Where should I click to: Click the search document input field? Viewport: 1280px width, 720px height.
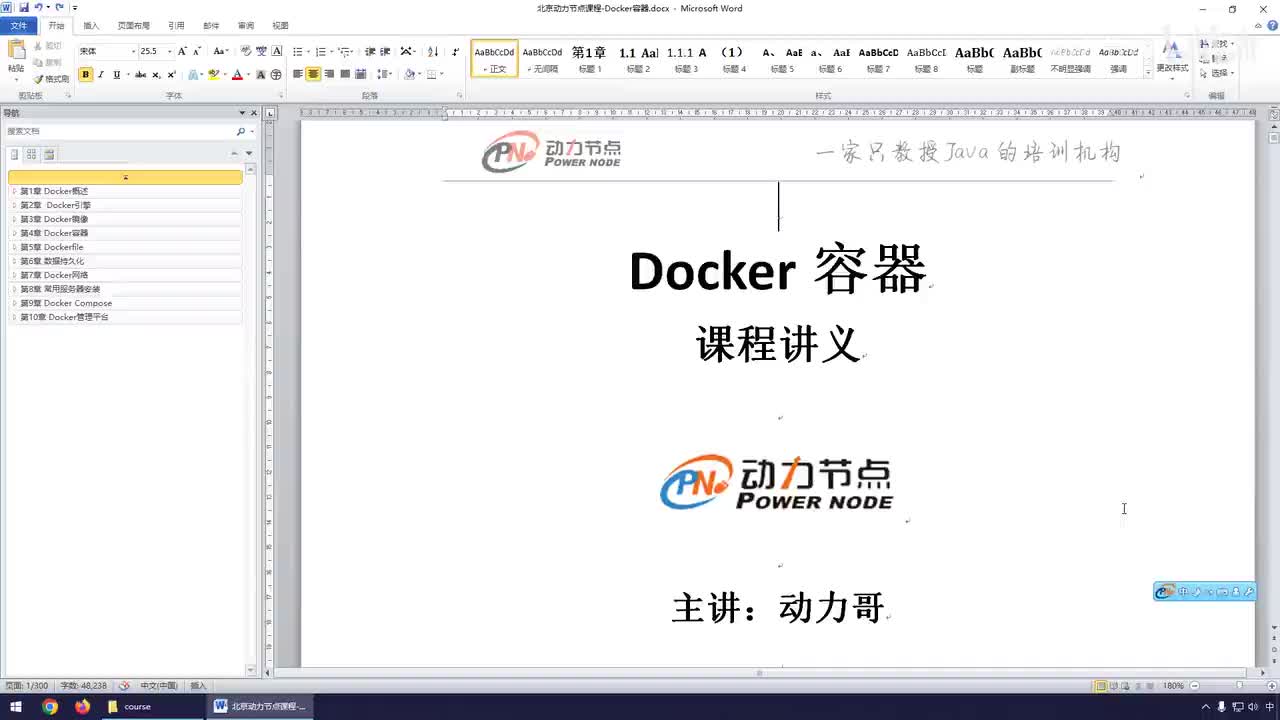click(118, 131)
